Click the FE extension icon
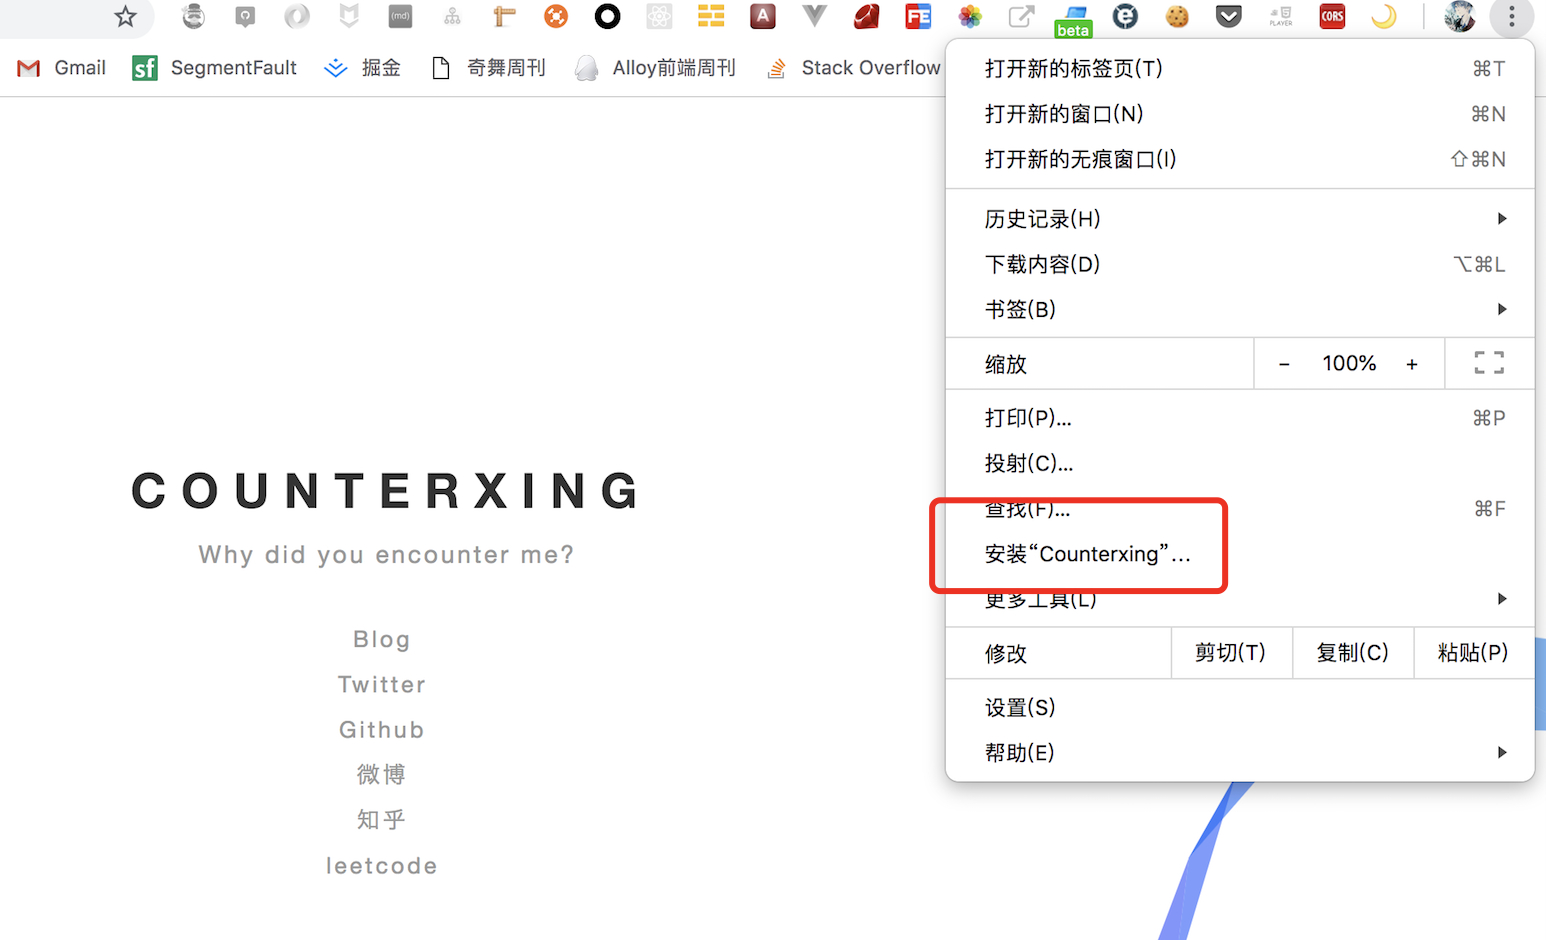The image size is (1546, 940). (x=918, y=17)
